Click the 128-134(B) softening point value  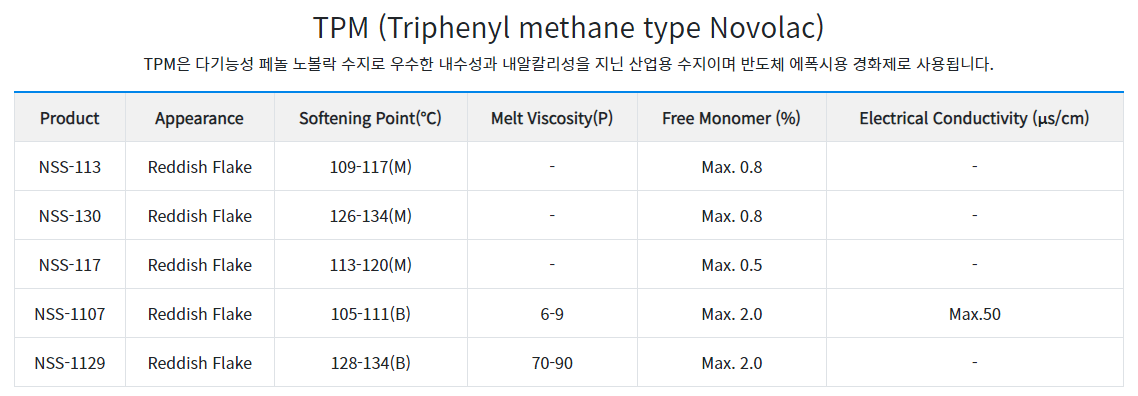point(370,363)
